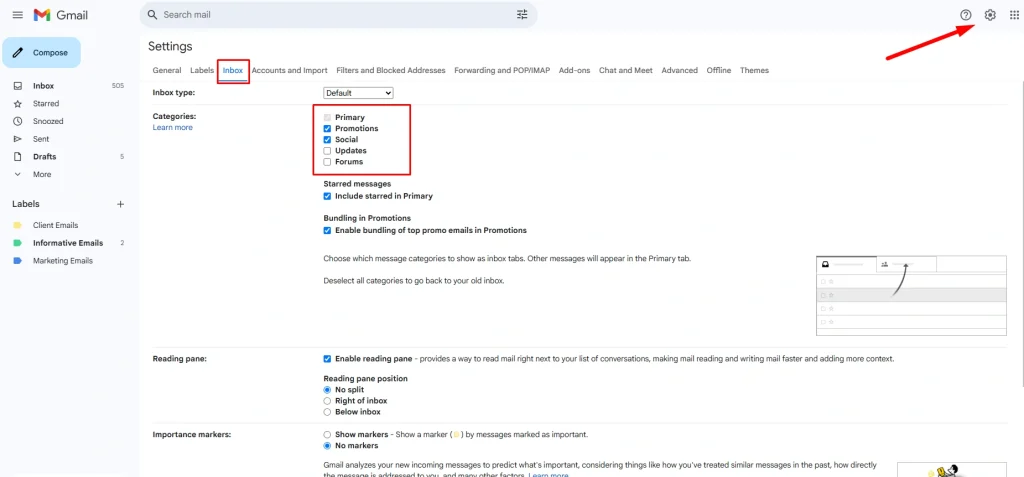
Task: Toggle Include starred in Primary
Action: (327, 196)
